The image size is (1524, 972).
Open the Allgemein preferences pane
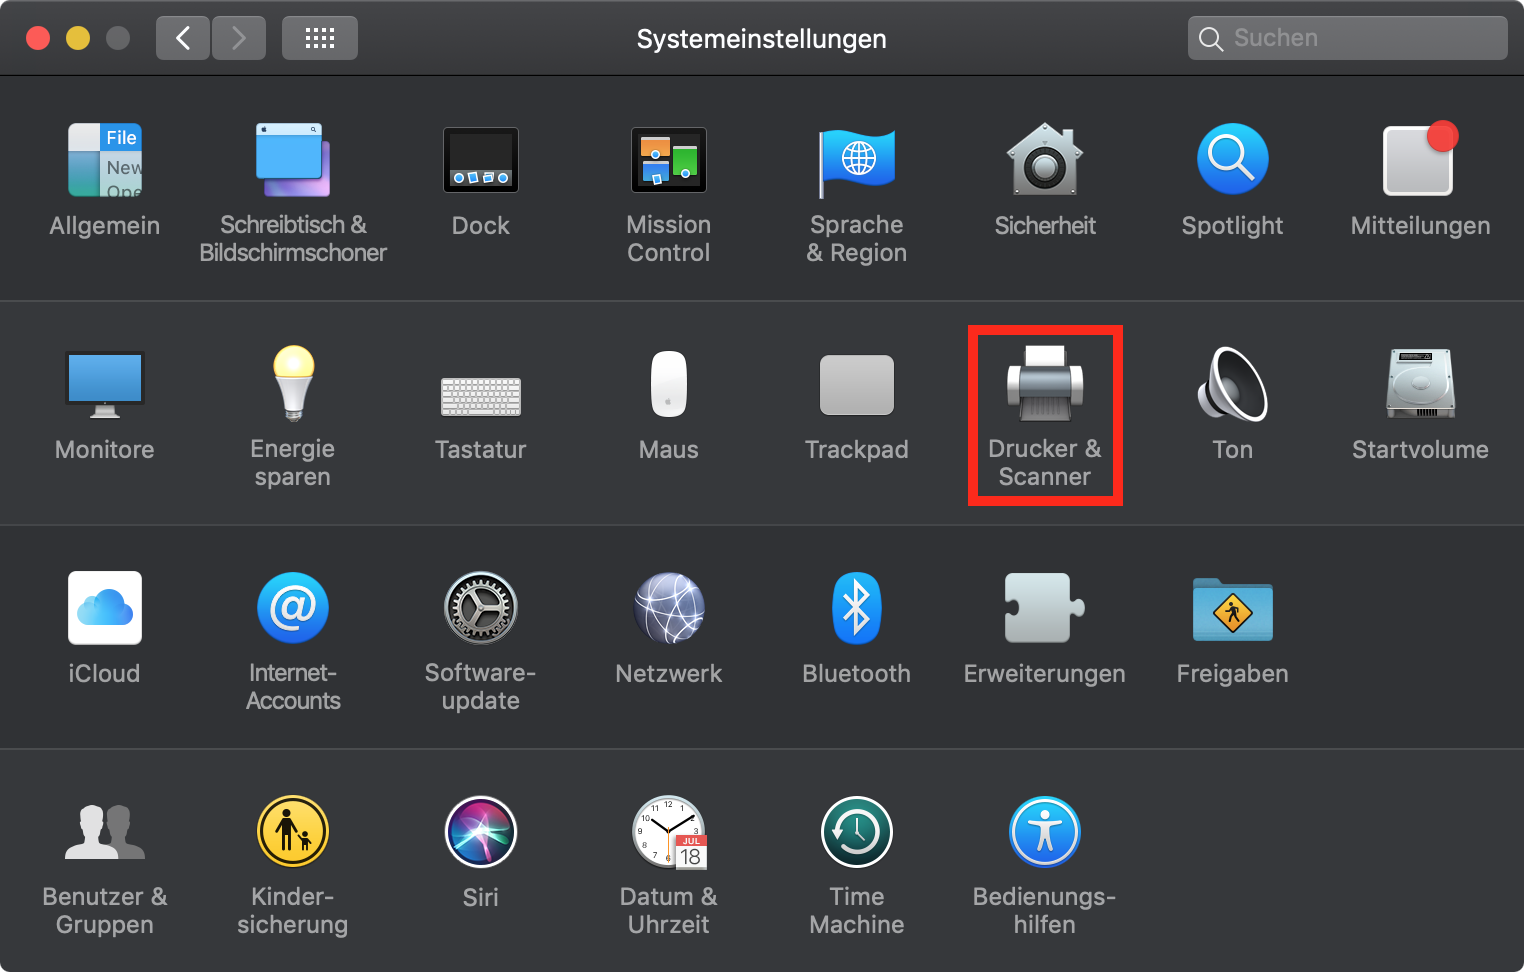(105, 160)
